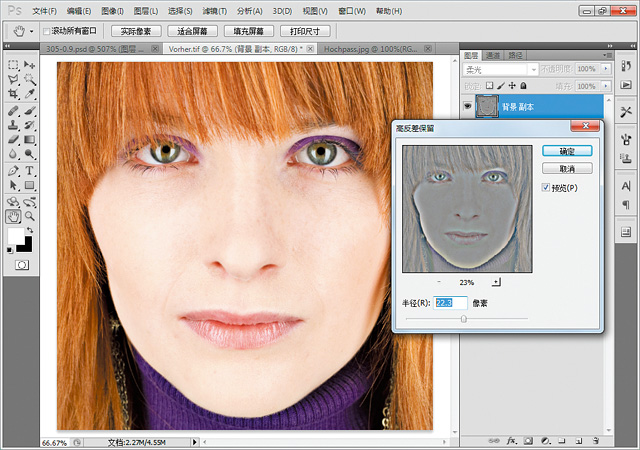
Task: Click the 打印尺寸 button
Action: pyautogui.click(x=305, y=31)
